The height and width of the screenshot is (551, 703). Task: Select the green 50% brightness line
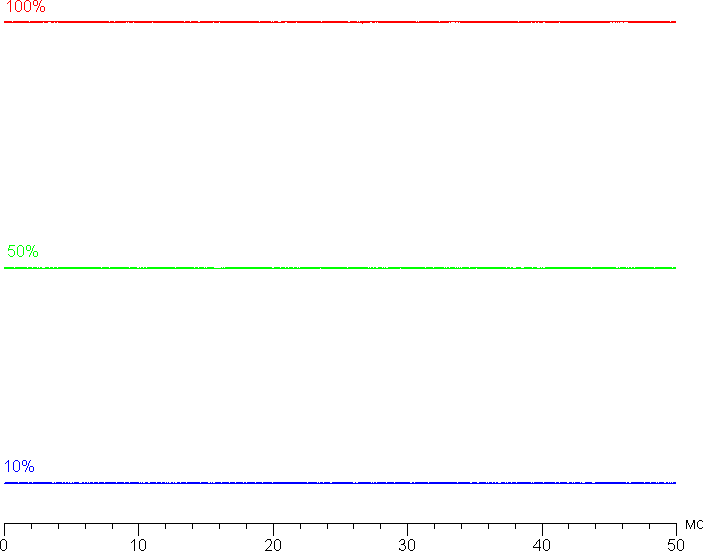pyautogui.click(x=340, y=268)
